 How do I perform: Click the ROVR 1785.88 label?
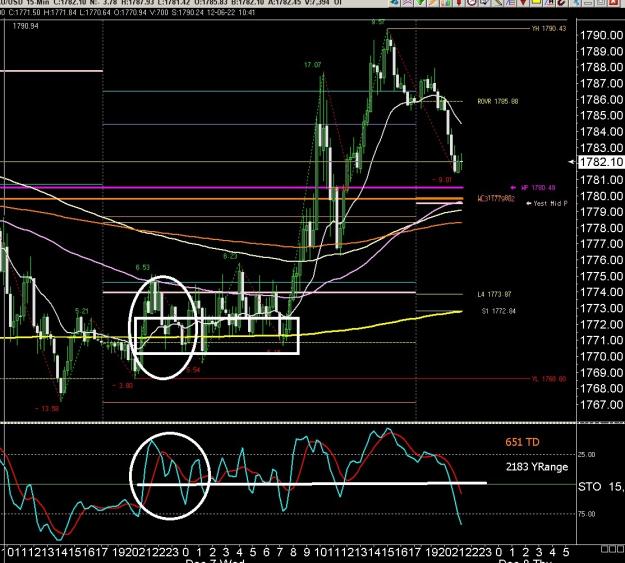498,101
